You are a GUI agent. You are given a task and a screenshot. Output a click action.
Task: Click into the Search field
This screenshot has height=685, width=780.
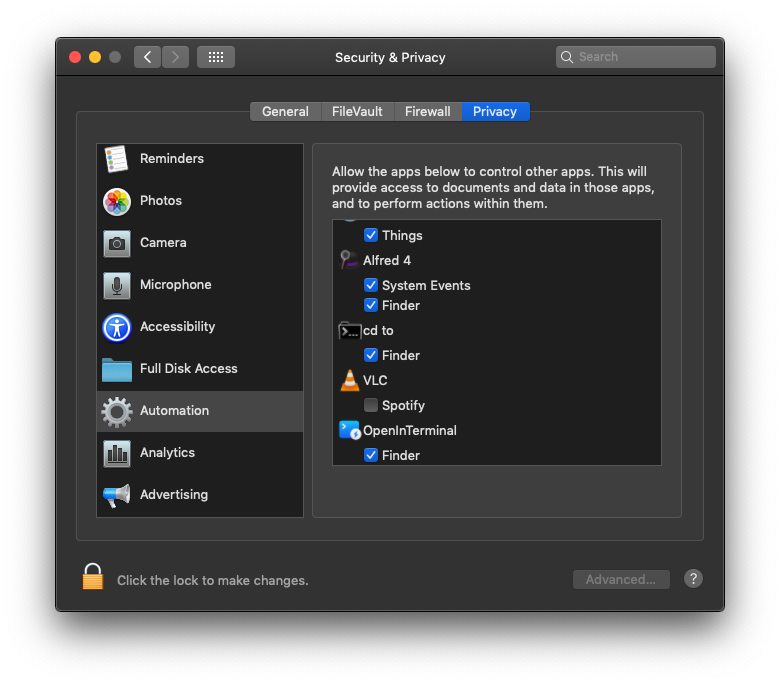click(x=636, y=57)
